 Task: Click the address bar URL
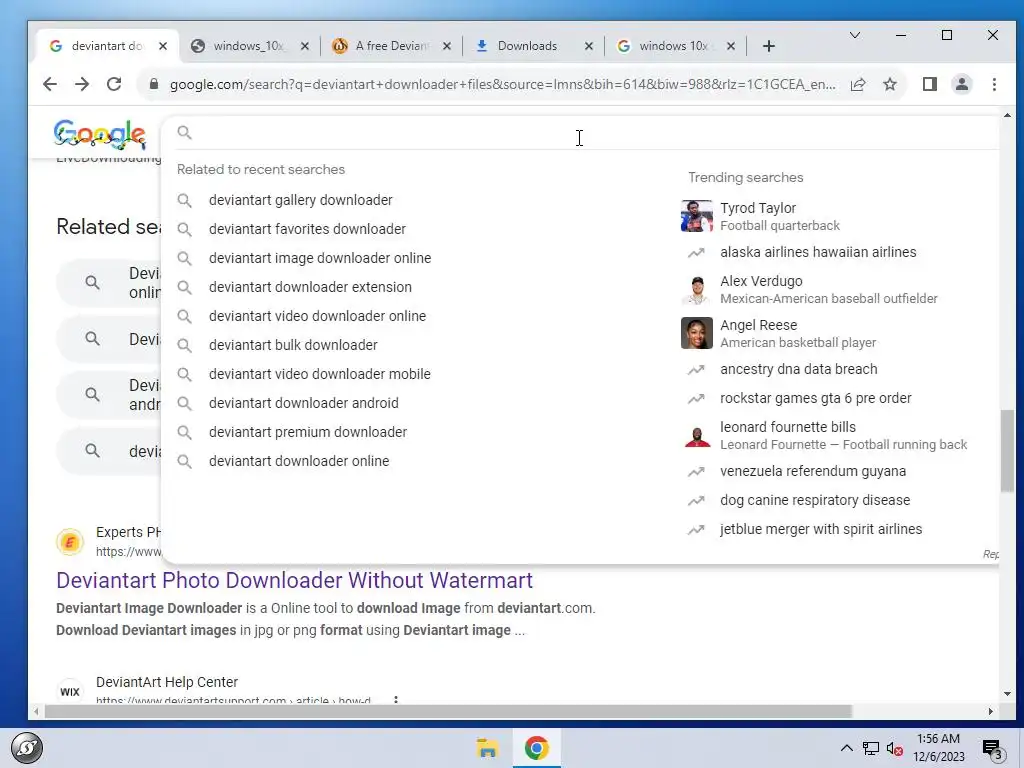502,84
